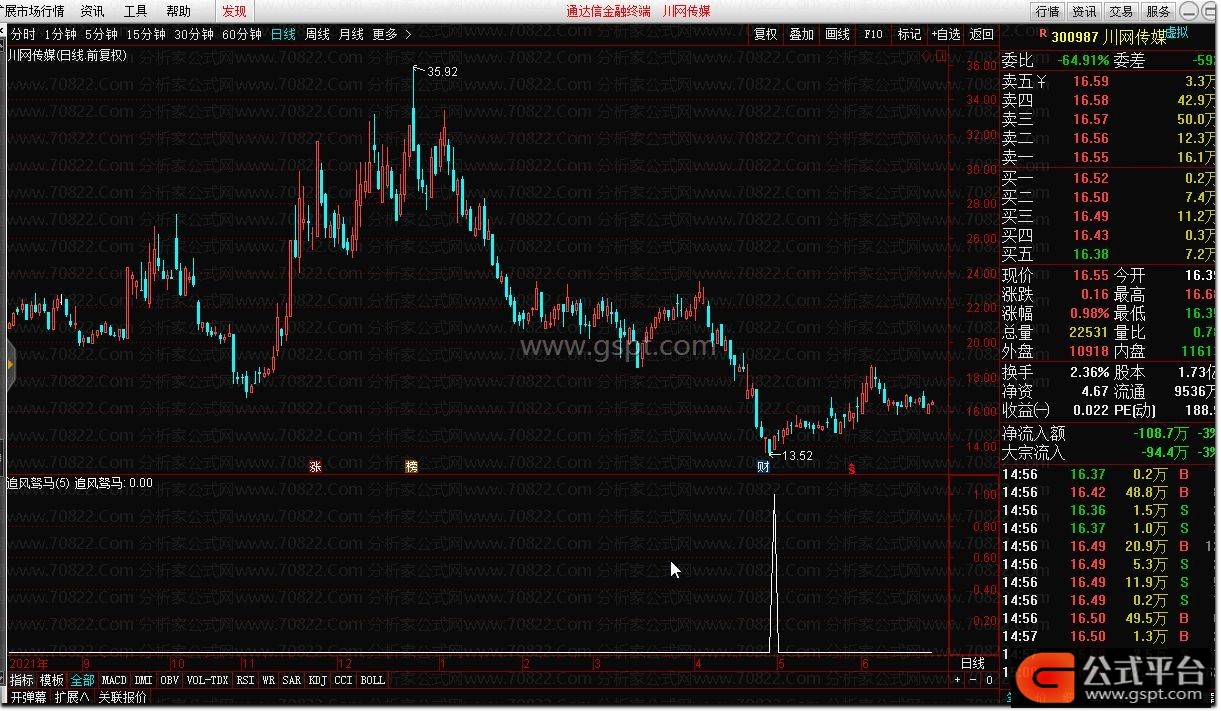
Task: Select the 周线 period tab
Action: (317, 34)
